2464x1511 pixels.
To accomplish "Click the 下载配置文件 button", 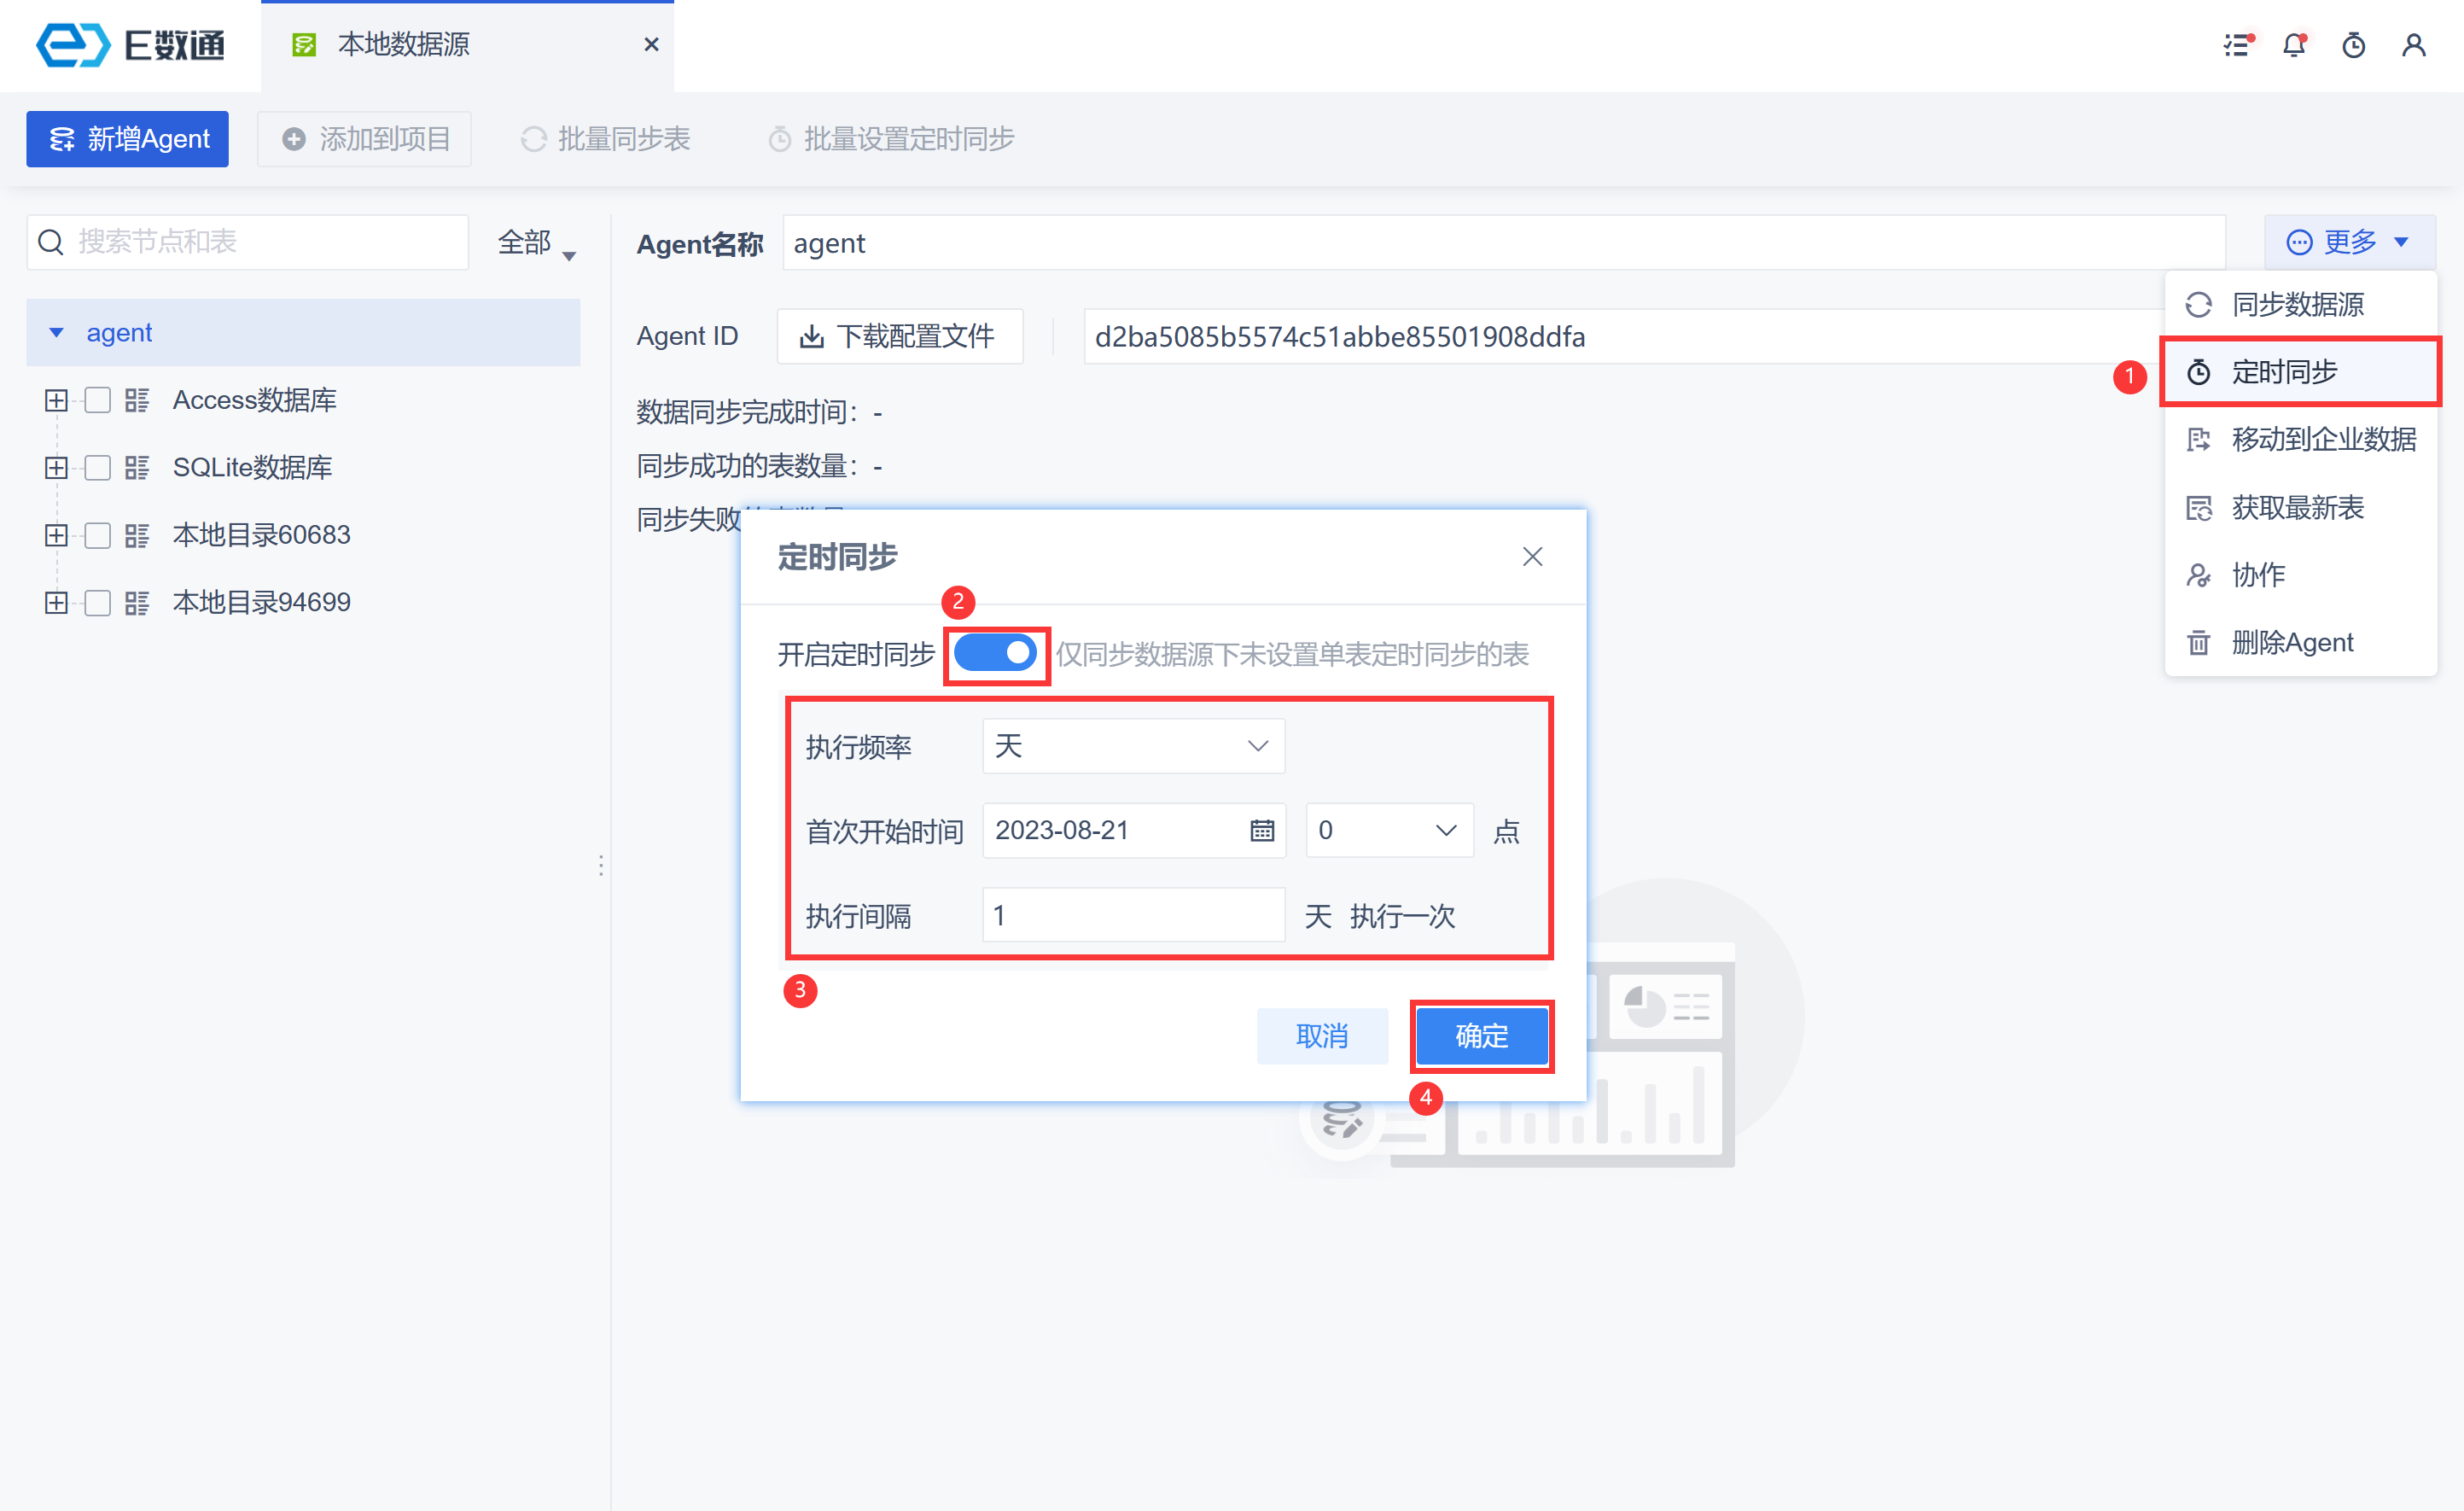I will [x=899, y=337].
